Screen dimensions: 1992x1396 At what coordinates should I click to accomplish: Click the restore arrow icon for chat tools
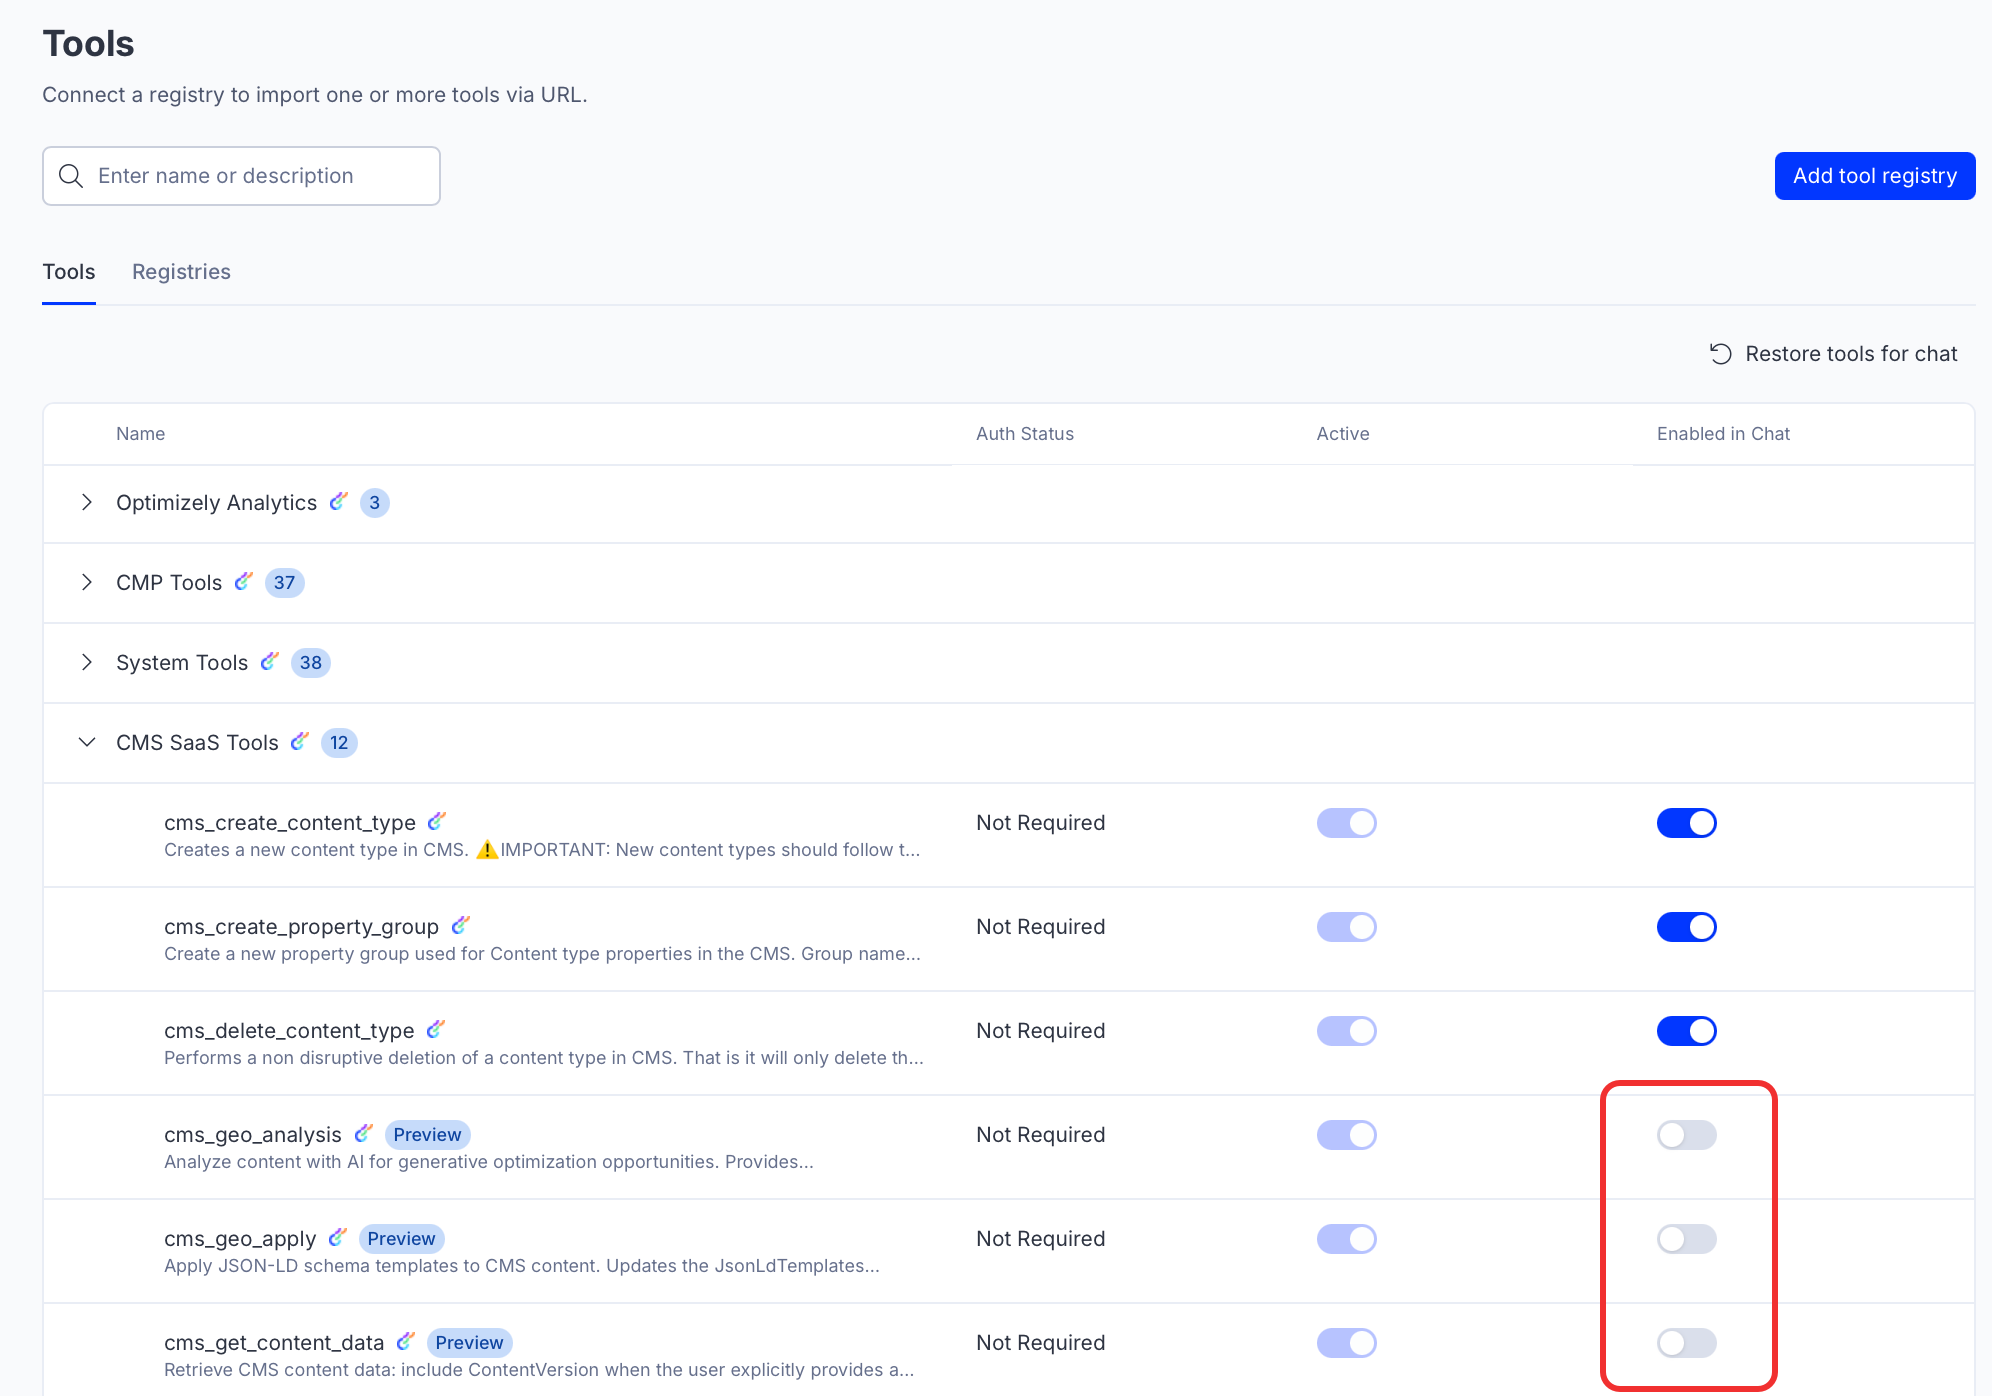(x=1720, y=354)
